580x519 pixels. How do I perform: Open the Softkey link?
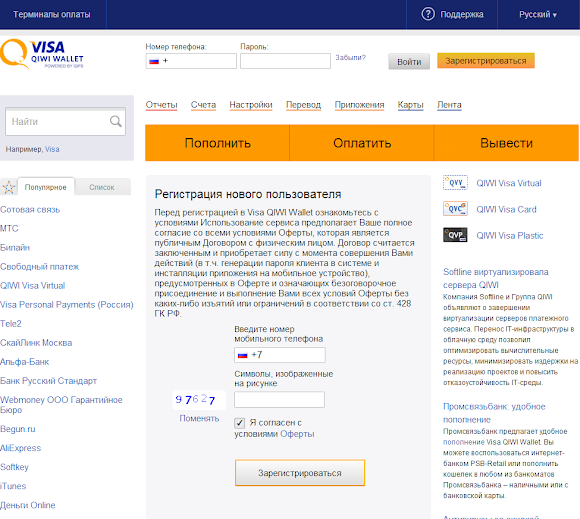click(x=14, y=467)
